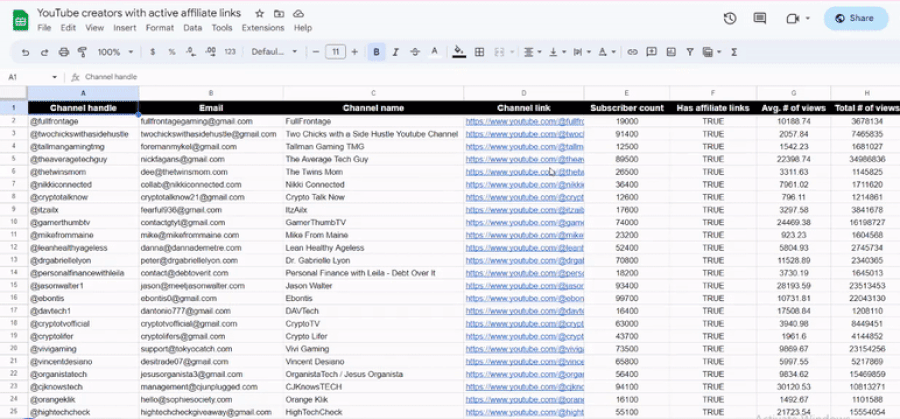Toggle italic text formatting

pos(397,52)
